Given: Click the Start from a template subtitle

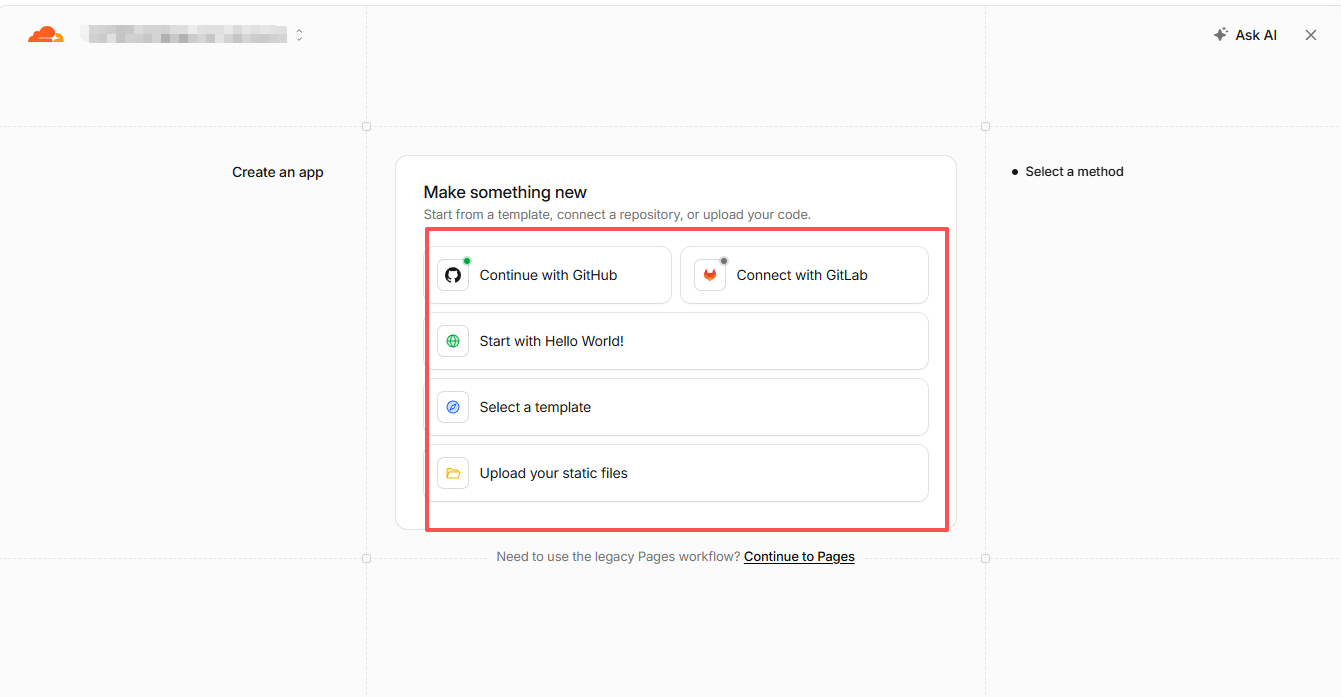Looking at the screenshot, I should tap(617, 215).
